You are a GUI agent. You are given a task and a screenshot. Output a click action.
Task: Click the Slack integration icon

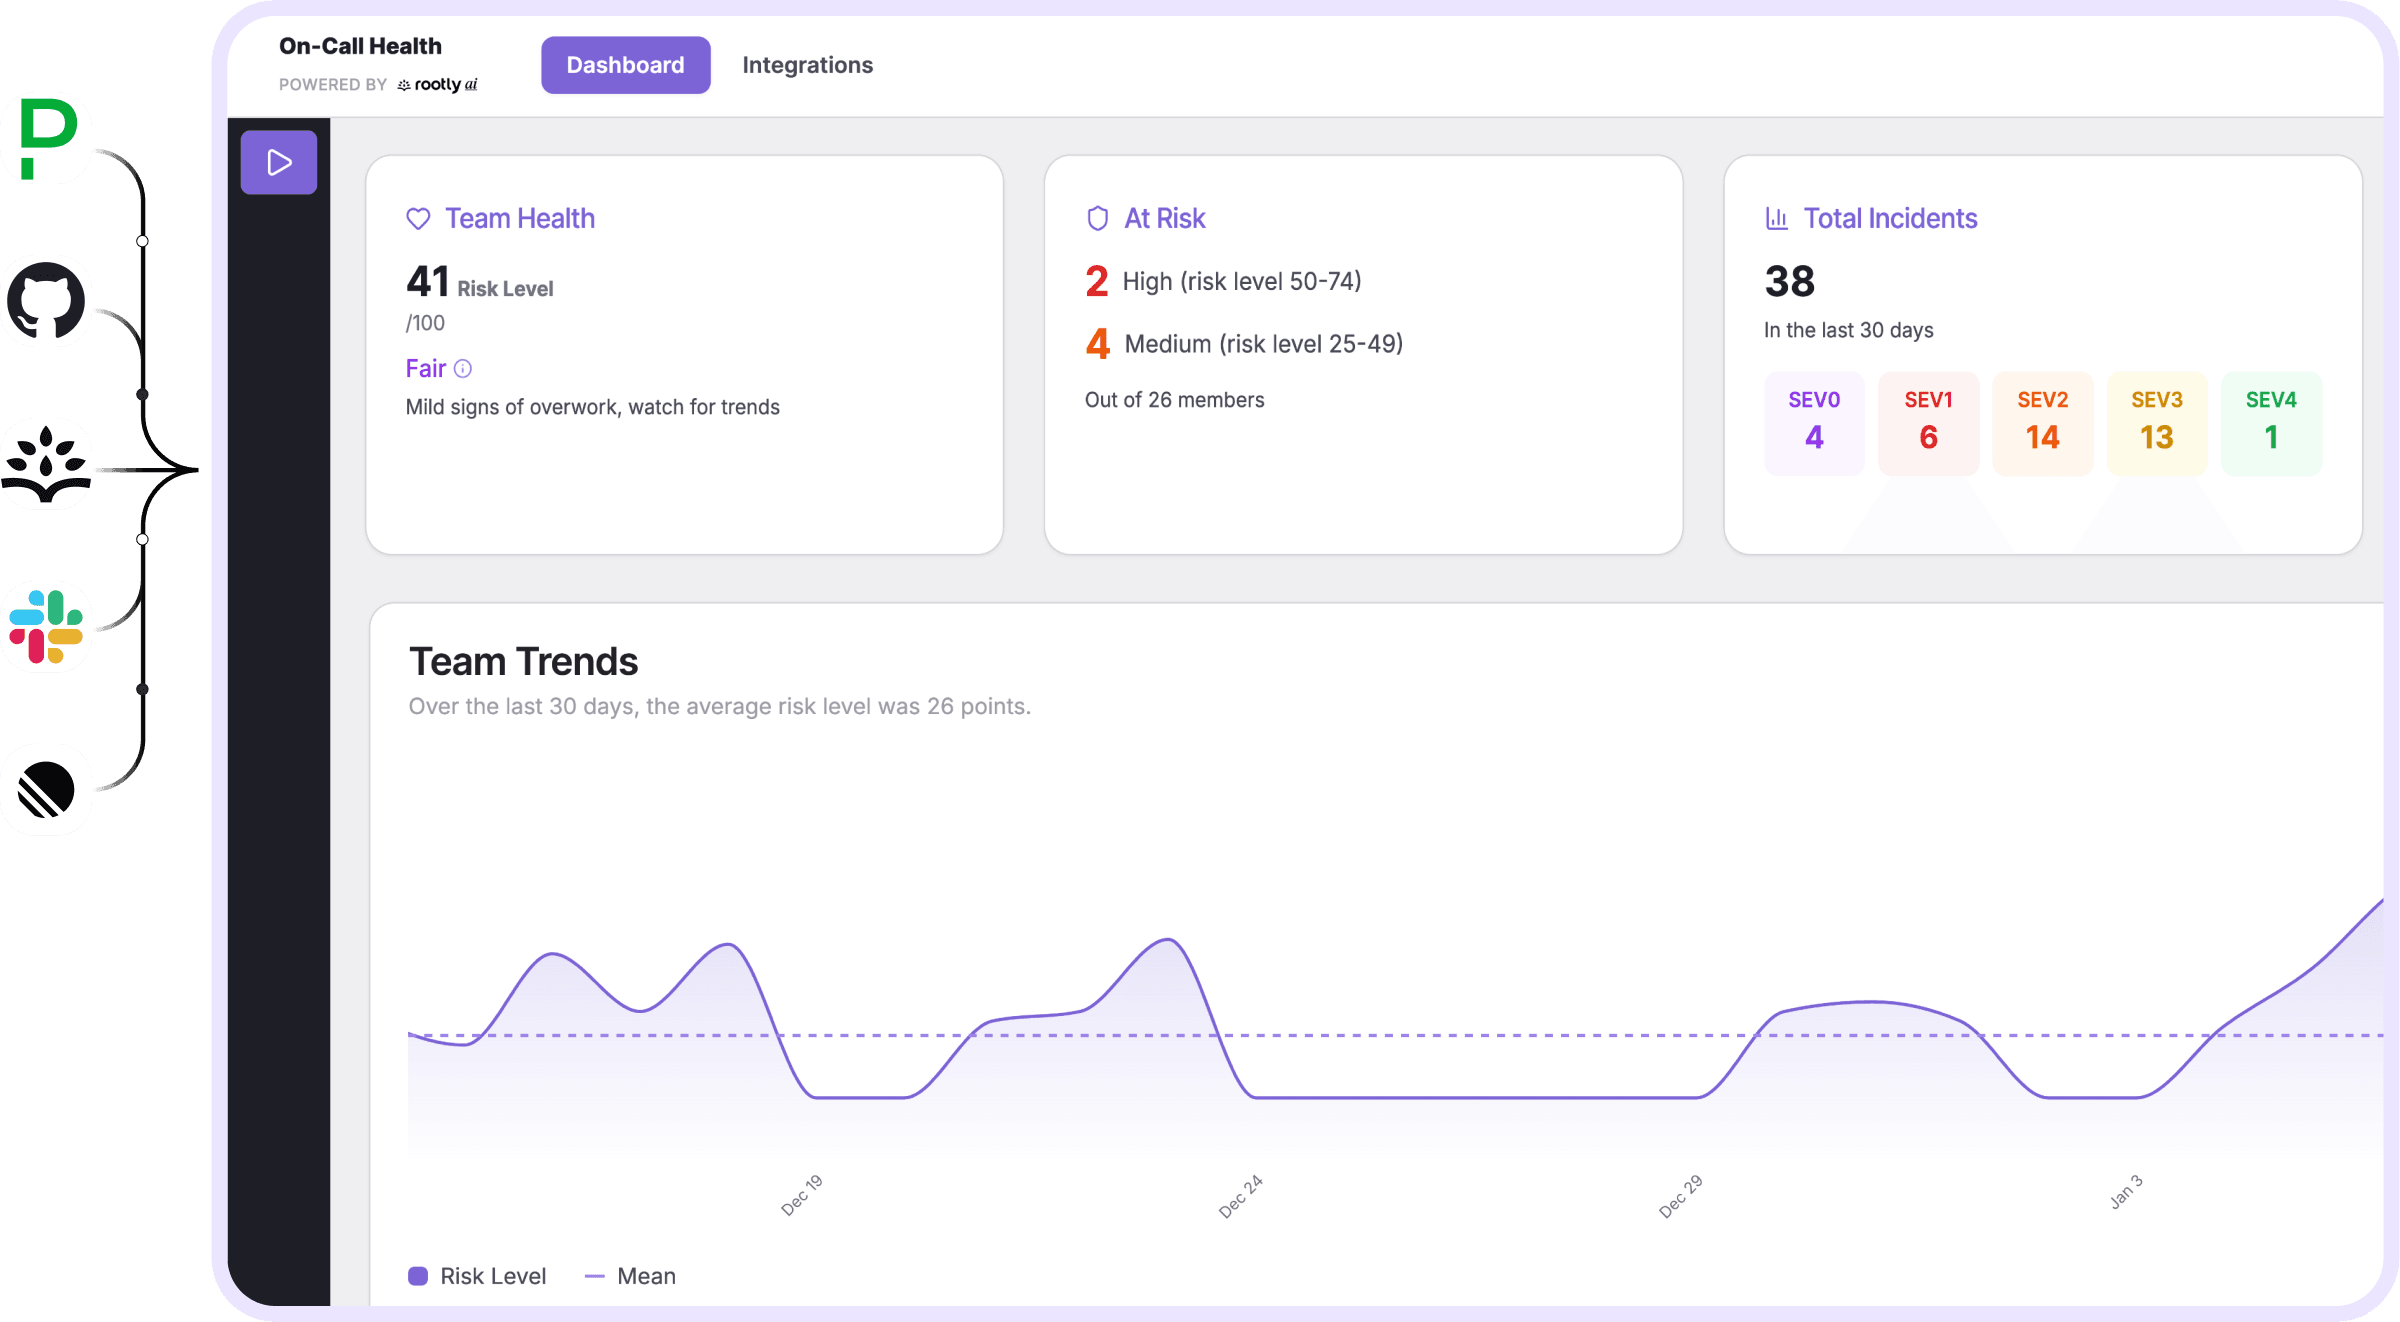point(47,627)
